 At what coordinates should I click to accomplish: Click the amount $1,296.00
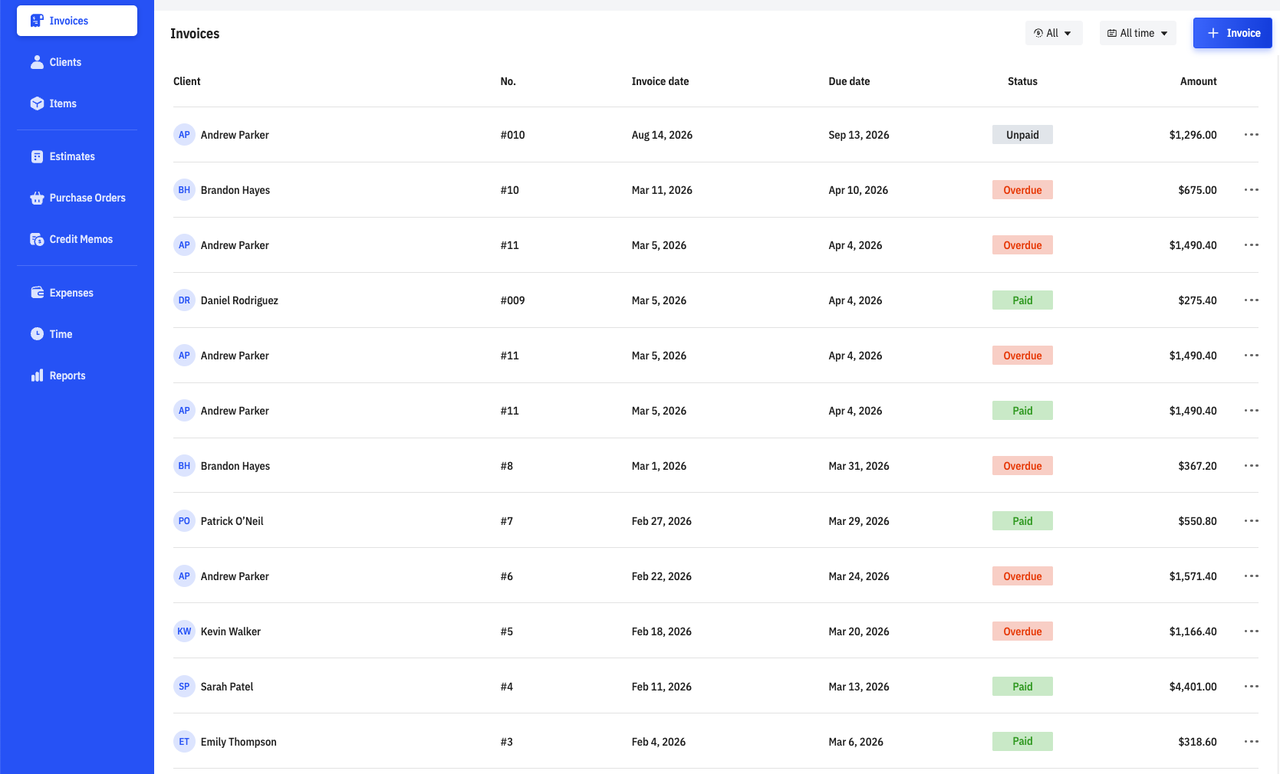point(1193,135)
